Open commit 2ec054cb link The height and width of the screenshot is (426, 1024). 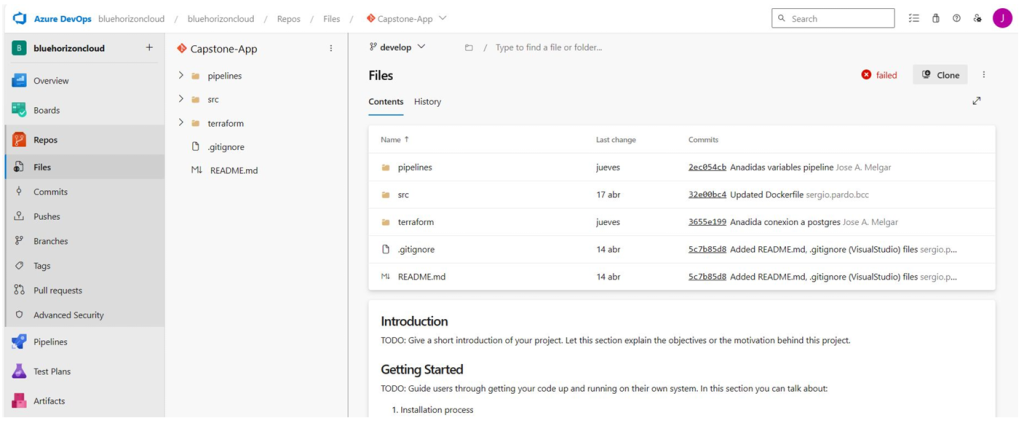pyautogui.click(x=707, y=167)
